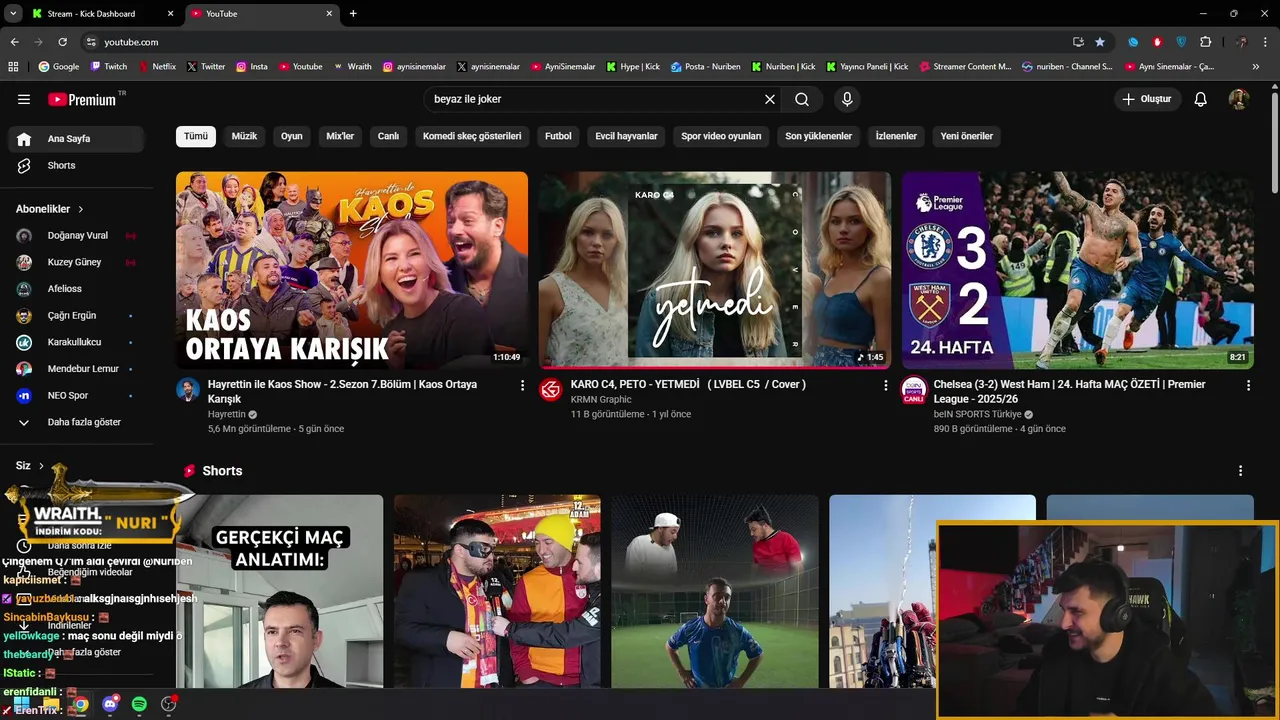
Task: Open Chrome from the taskbar
Action: point(80,704)
